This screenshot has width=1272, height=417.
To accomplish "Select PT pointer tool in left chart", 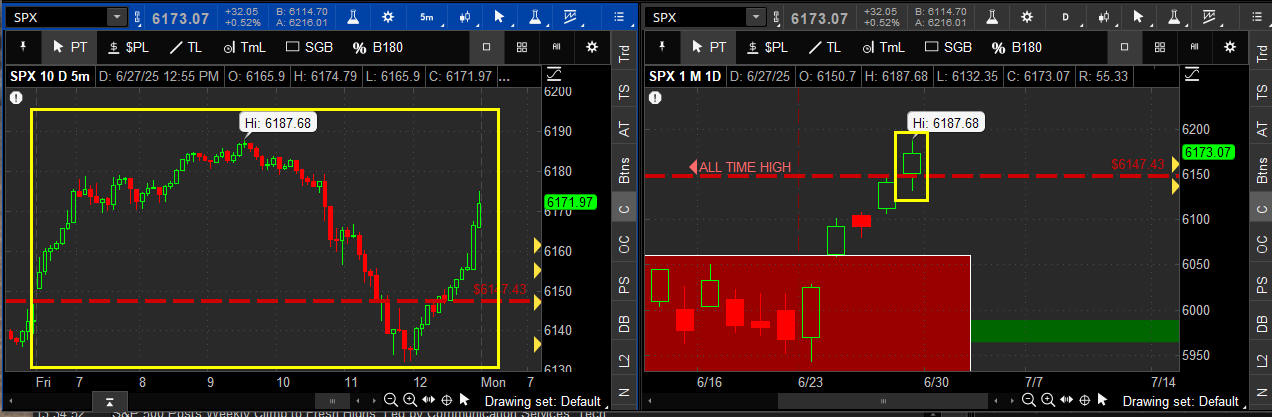I will [x=68, y=47].
